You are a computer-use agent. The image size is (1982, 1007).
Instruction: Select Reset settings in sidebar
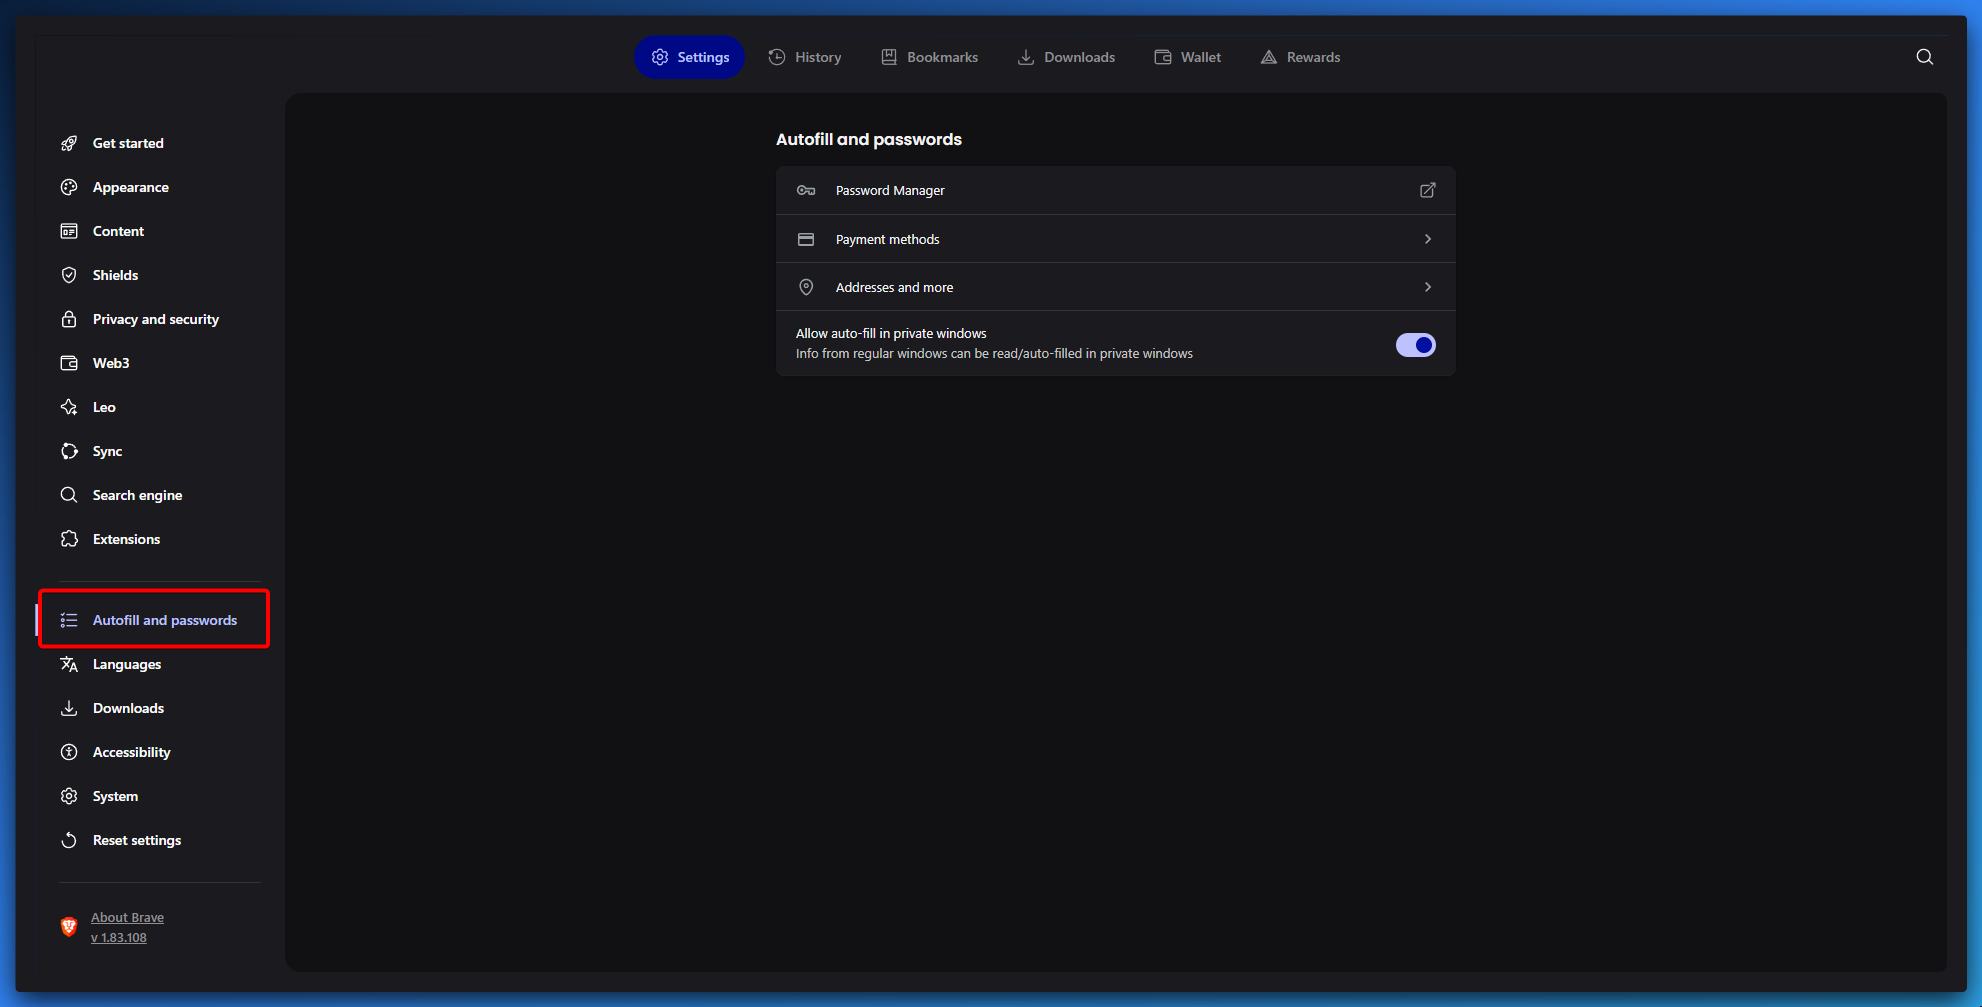[137, 840]
